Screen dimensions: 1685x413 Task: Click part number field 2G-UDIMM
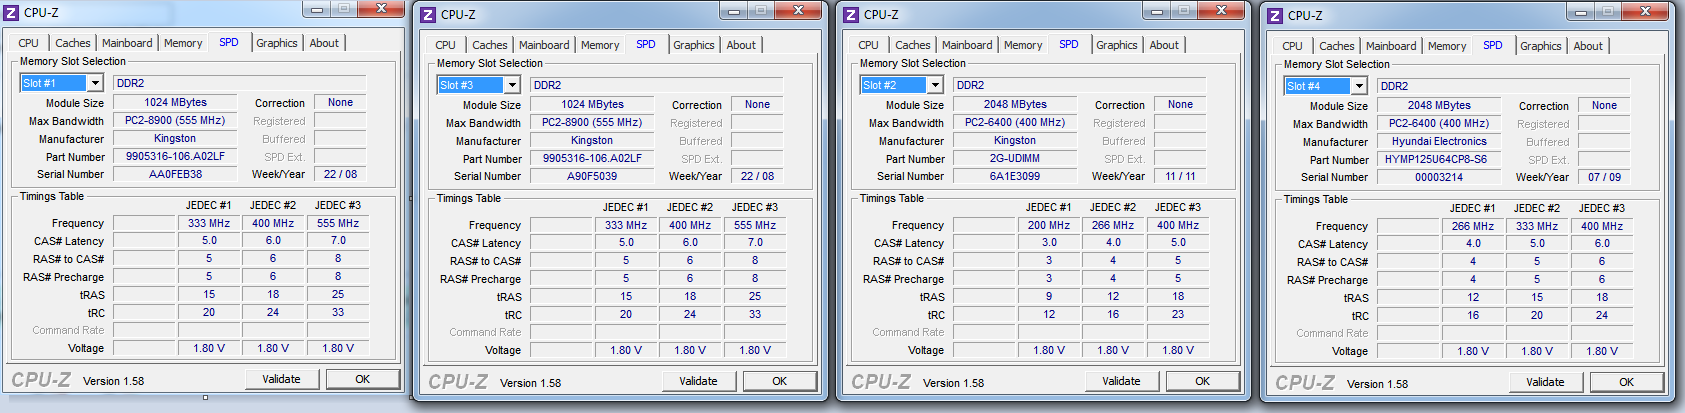click(x=1015, y=158)
